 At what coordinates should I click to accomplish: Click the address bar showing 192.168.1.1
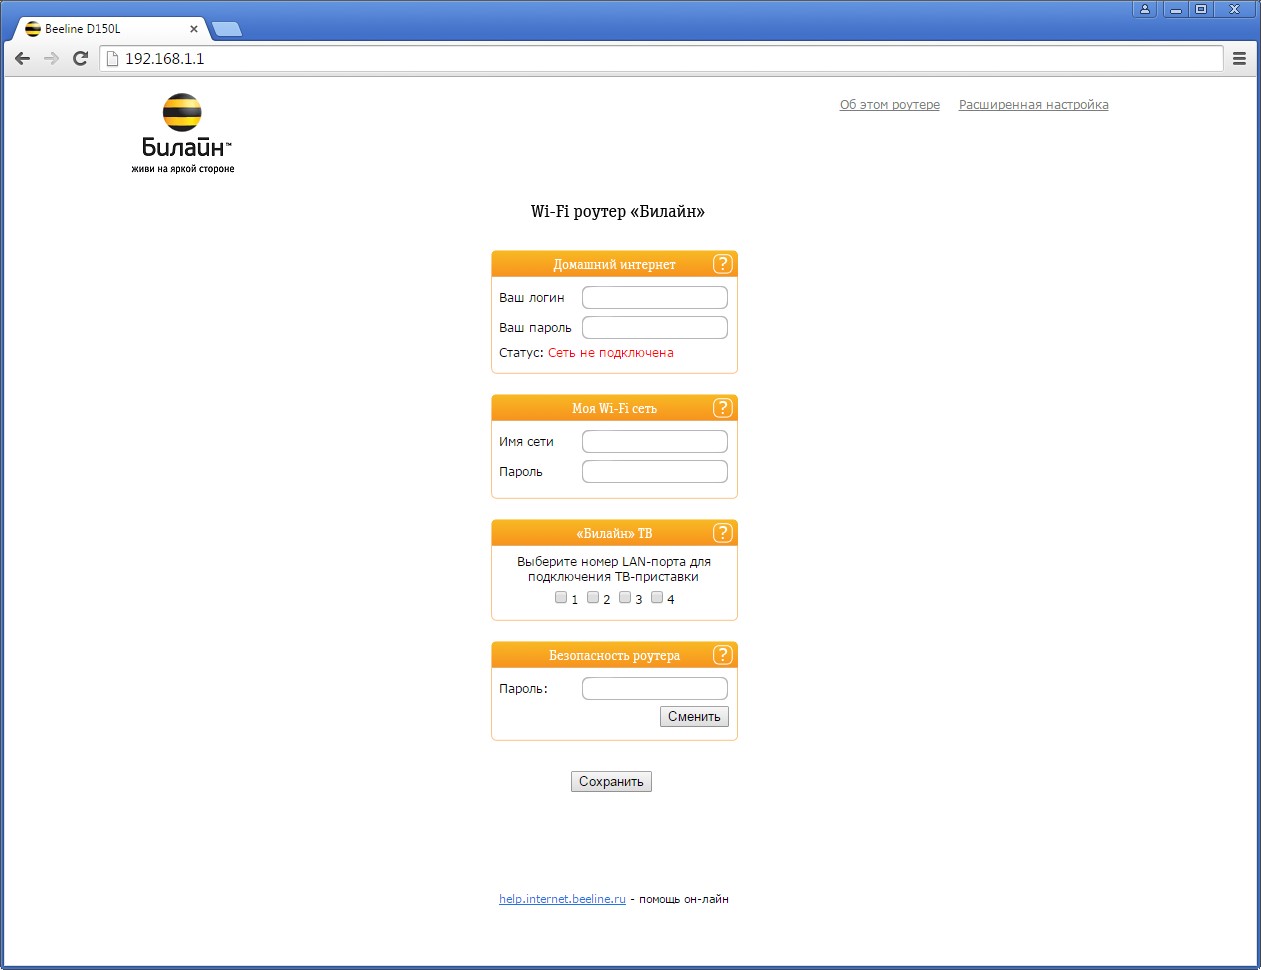tap(662, 58)
